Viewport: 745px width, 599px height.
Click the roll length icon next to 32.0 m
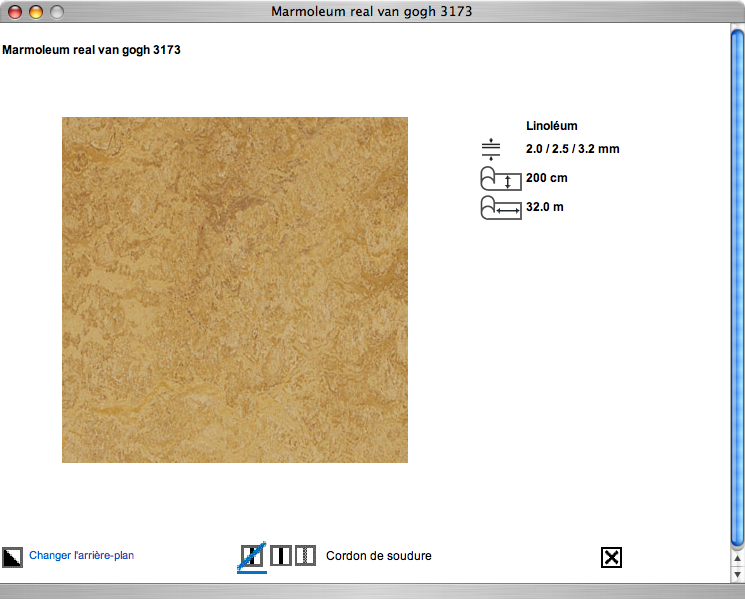point(501,208)
